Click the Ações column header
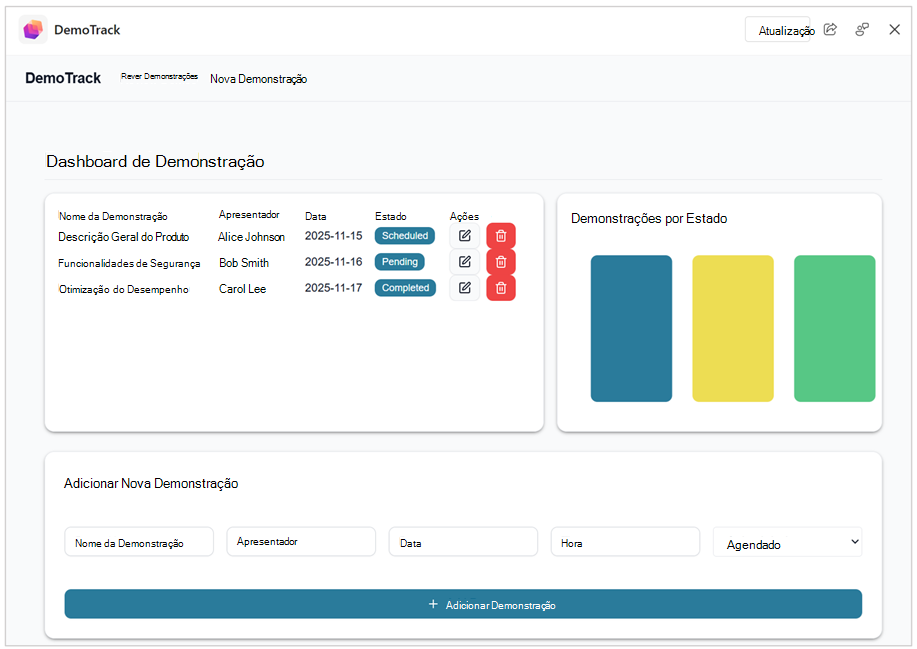917x649 pixels. click(464, 216)
